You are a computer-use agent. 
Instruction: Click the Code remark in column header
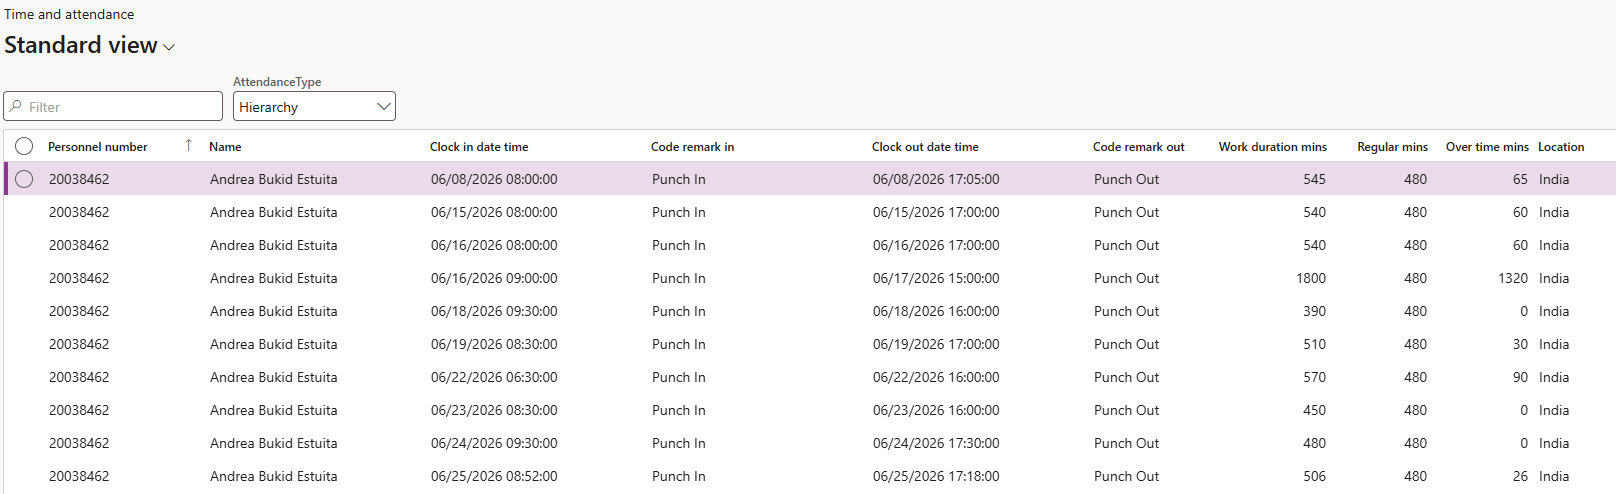(x=692, y=147)
